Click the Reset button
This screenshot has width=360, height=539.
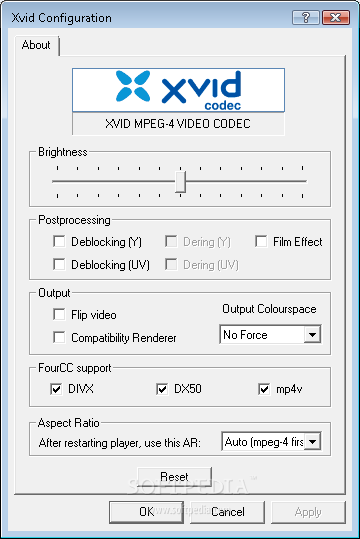174,477
